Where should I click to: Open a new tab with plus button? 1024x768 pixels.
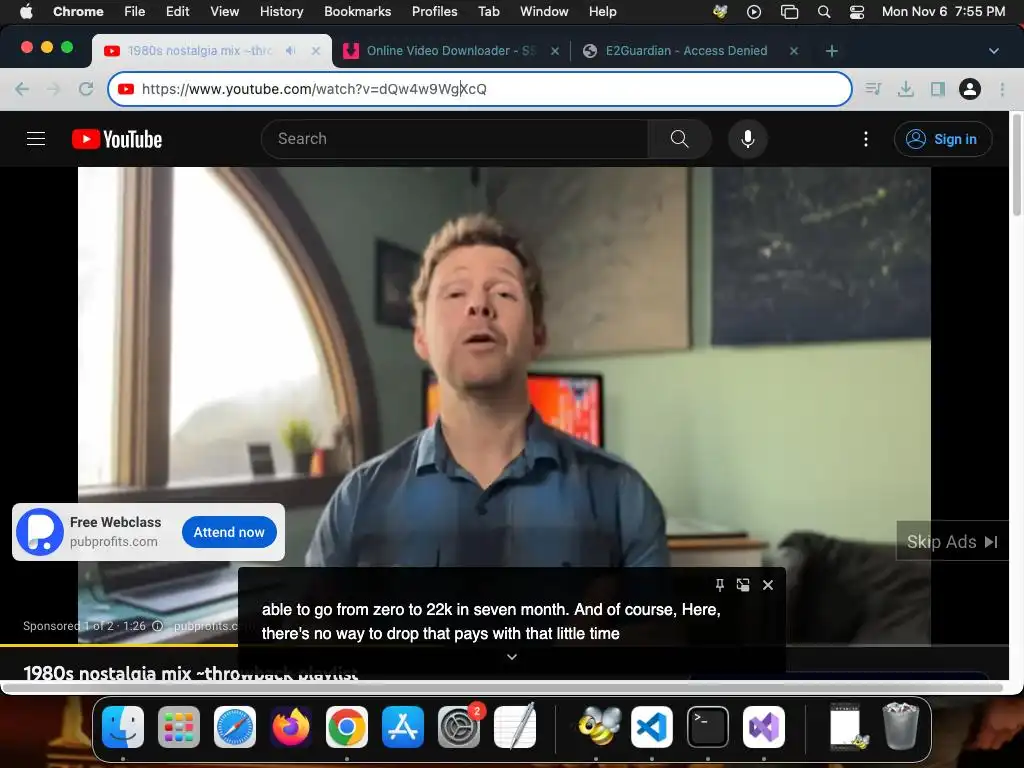831,50
